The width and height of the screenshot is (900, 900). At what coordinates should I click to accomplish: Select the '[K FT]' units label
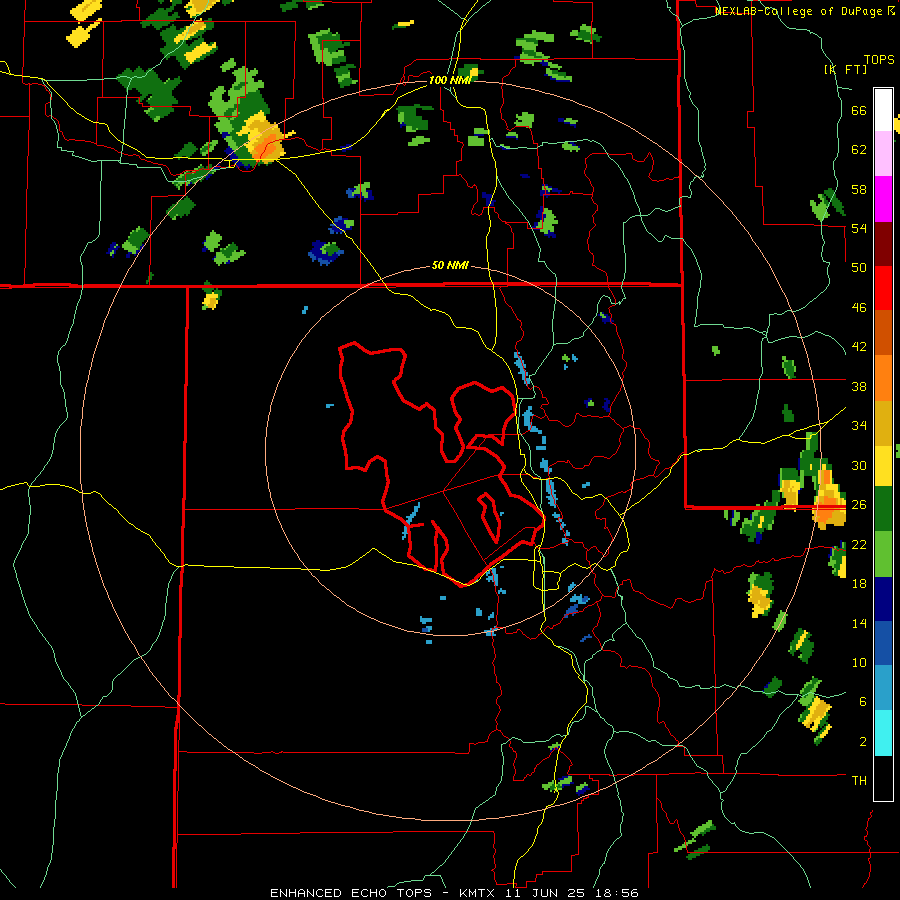(845, 69)
